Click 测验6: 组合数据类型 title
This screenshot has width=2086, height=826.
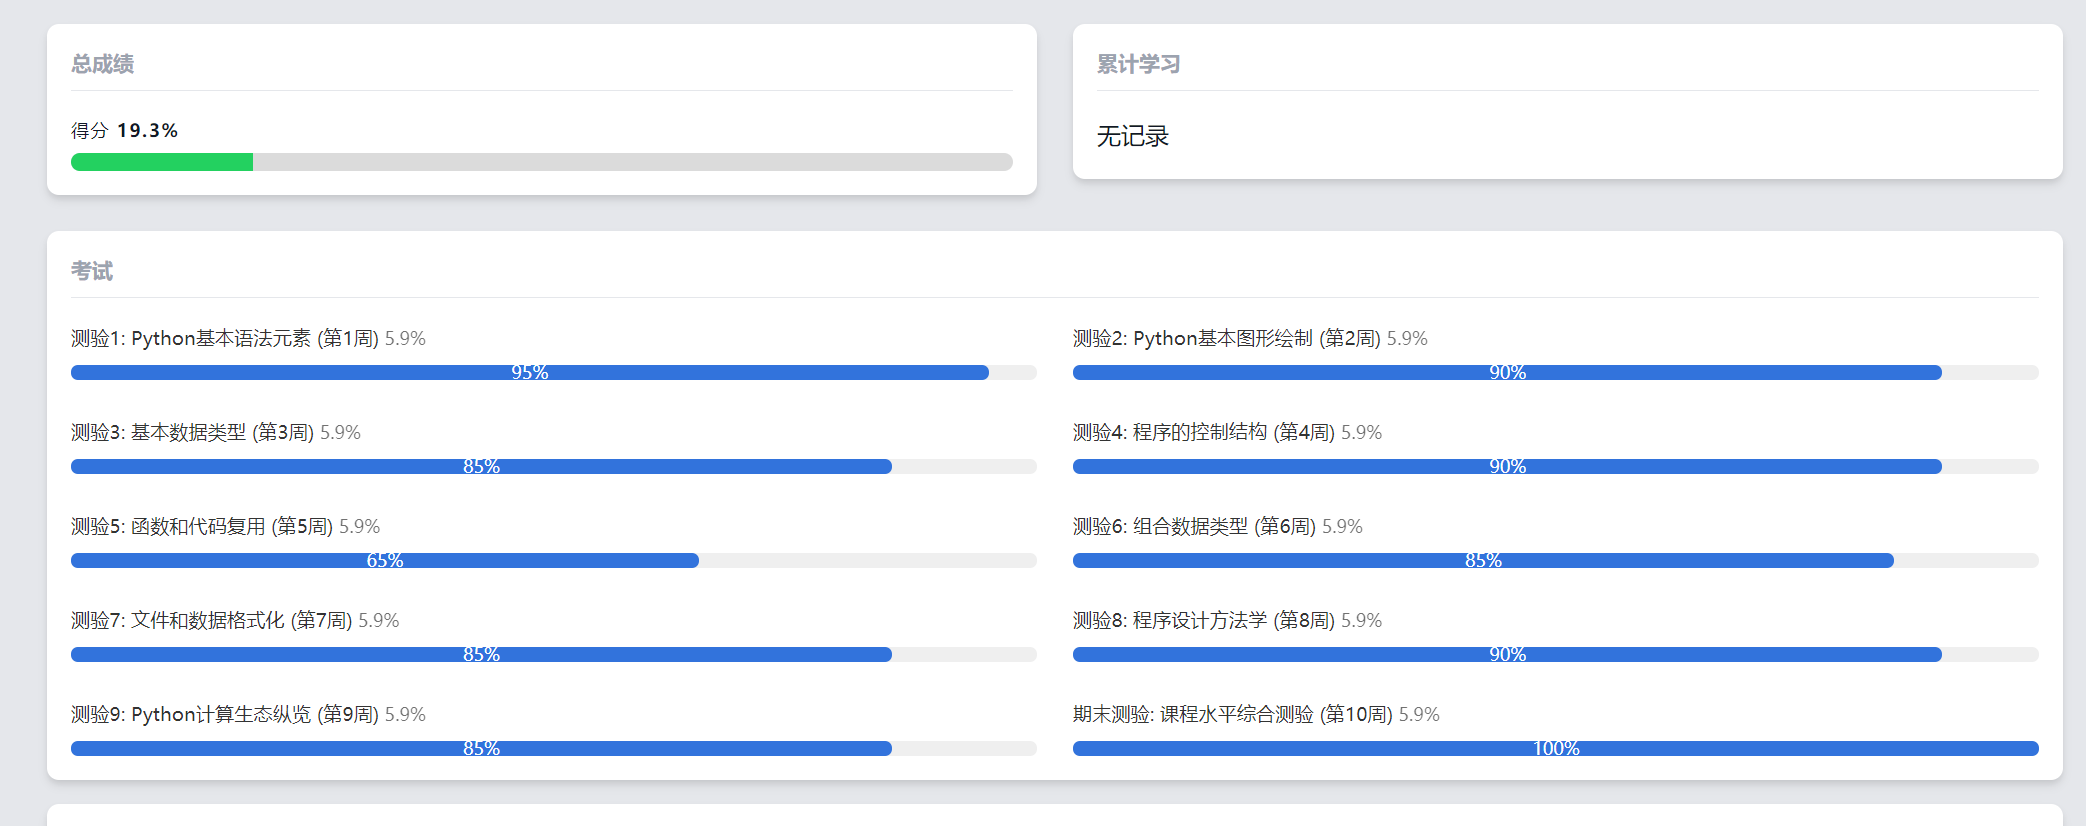pos(1194,527)
